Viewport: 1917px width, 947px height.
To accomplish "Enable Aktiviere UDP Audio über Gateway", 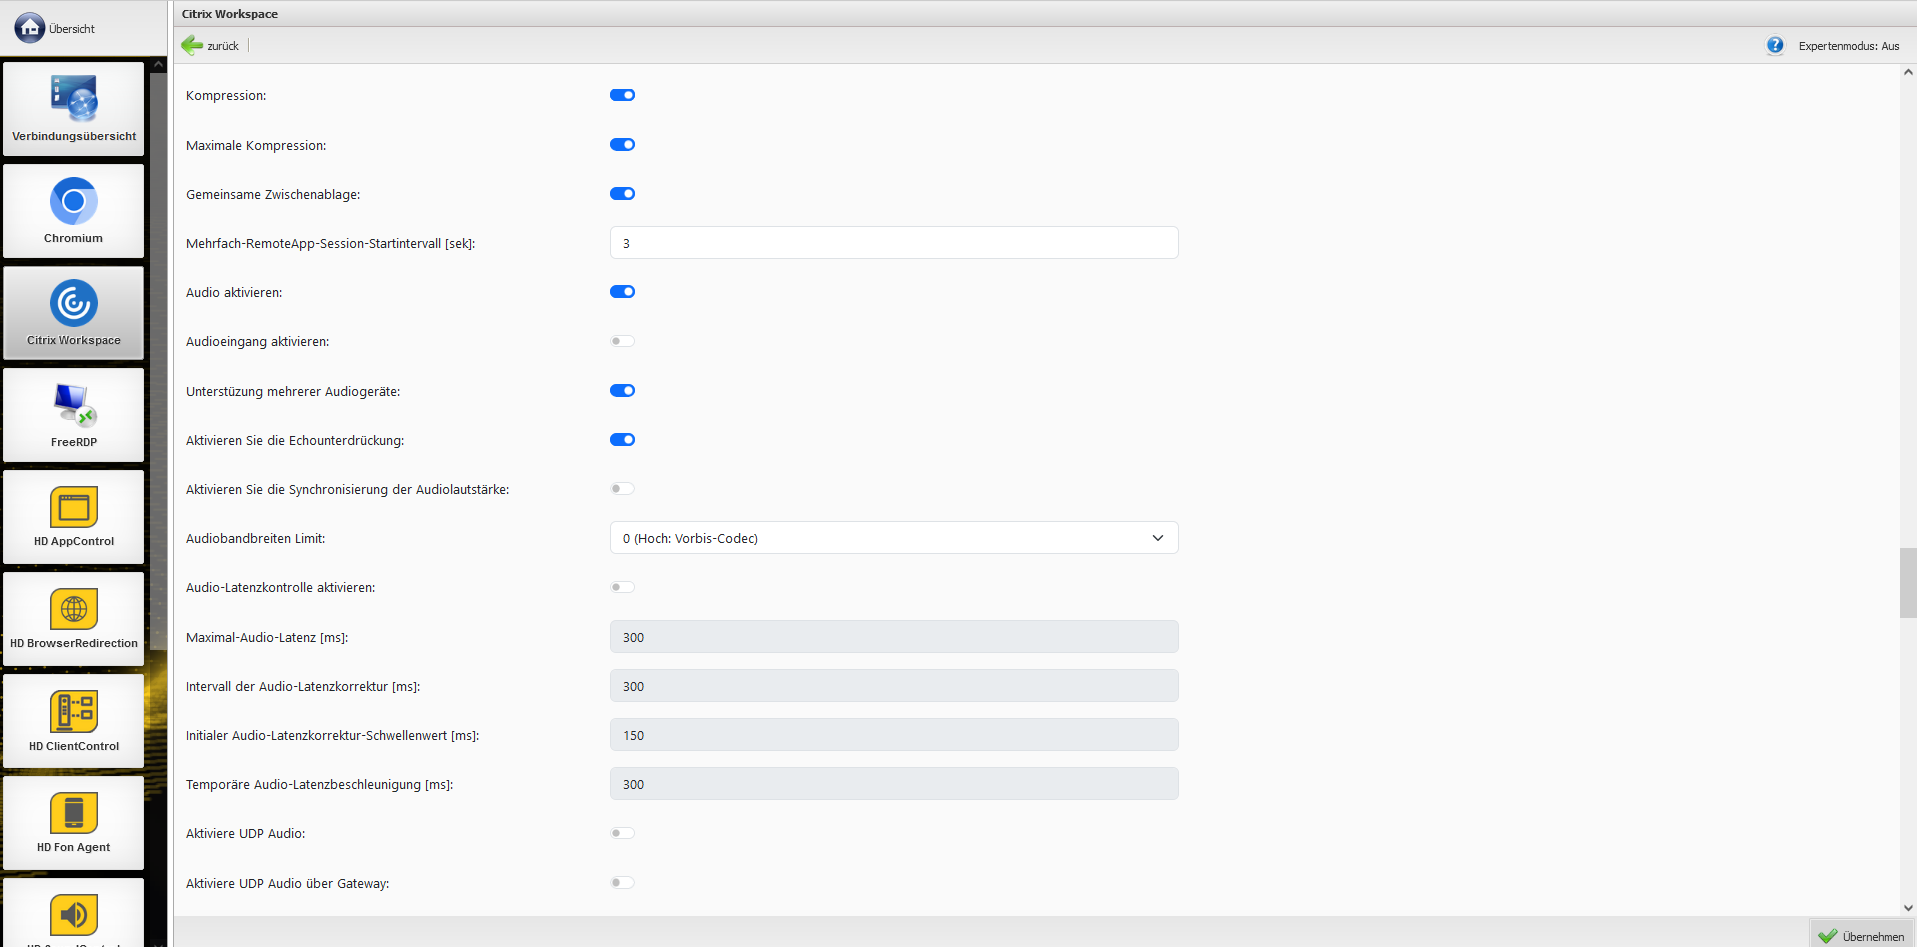I will pyautogui.click(x=622, y=882).
